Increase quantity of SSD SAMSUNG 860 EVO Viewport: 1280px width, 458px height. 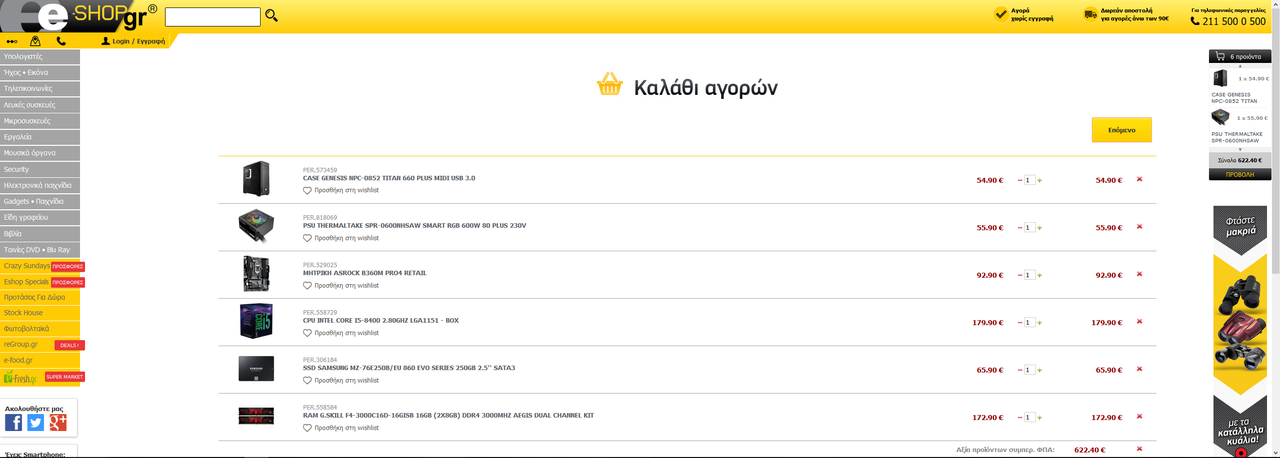pyautogui.click(x=1040, y=370)
